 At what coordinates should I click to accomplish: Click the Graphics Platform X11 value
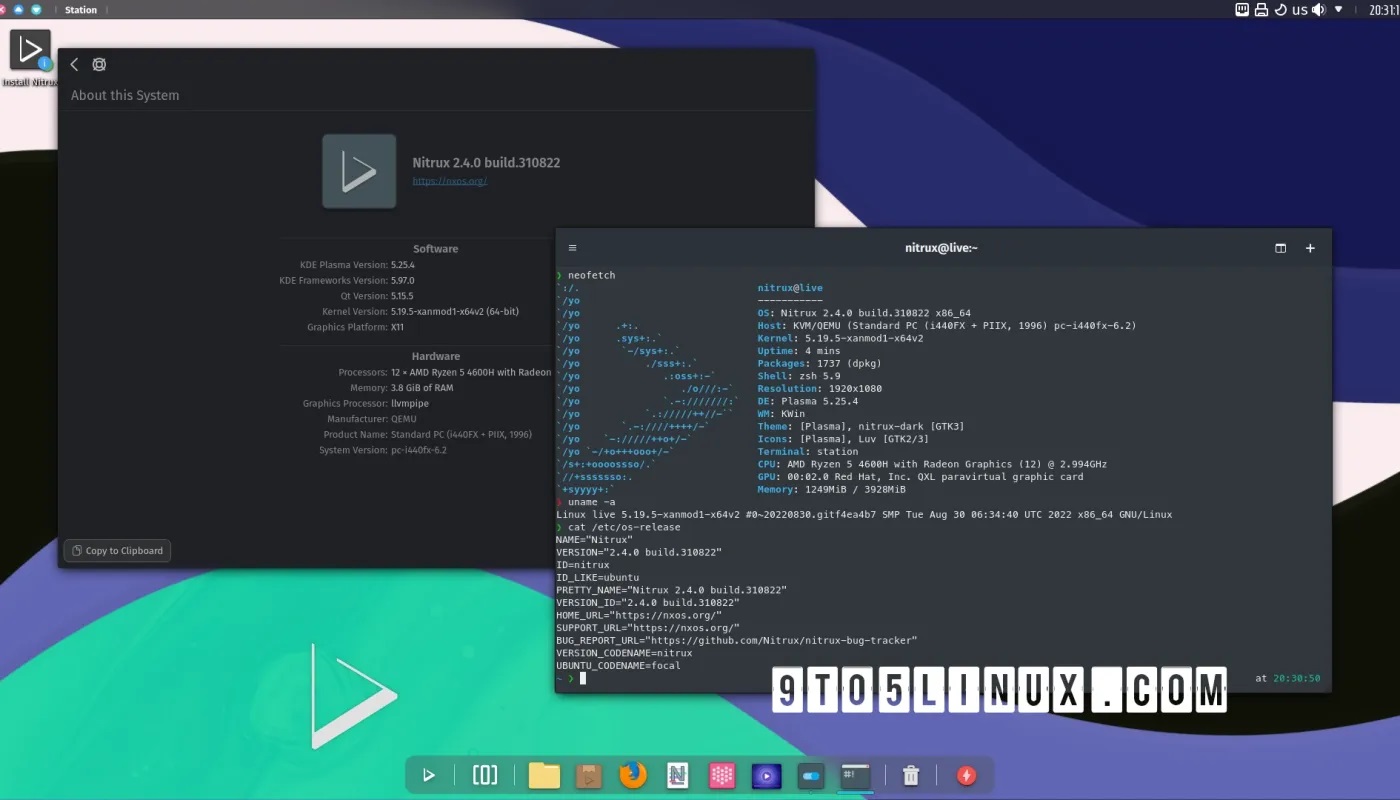[398, 327]
